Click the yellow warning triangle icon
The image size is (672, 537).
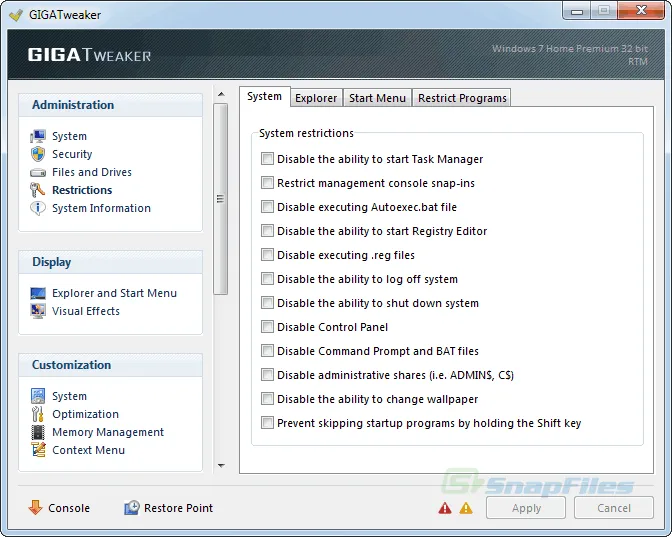coord(466,508)
